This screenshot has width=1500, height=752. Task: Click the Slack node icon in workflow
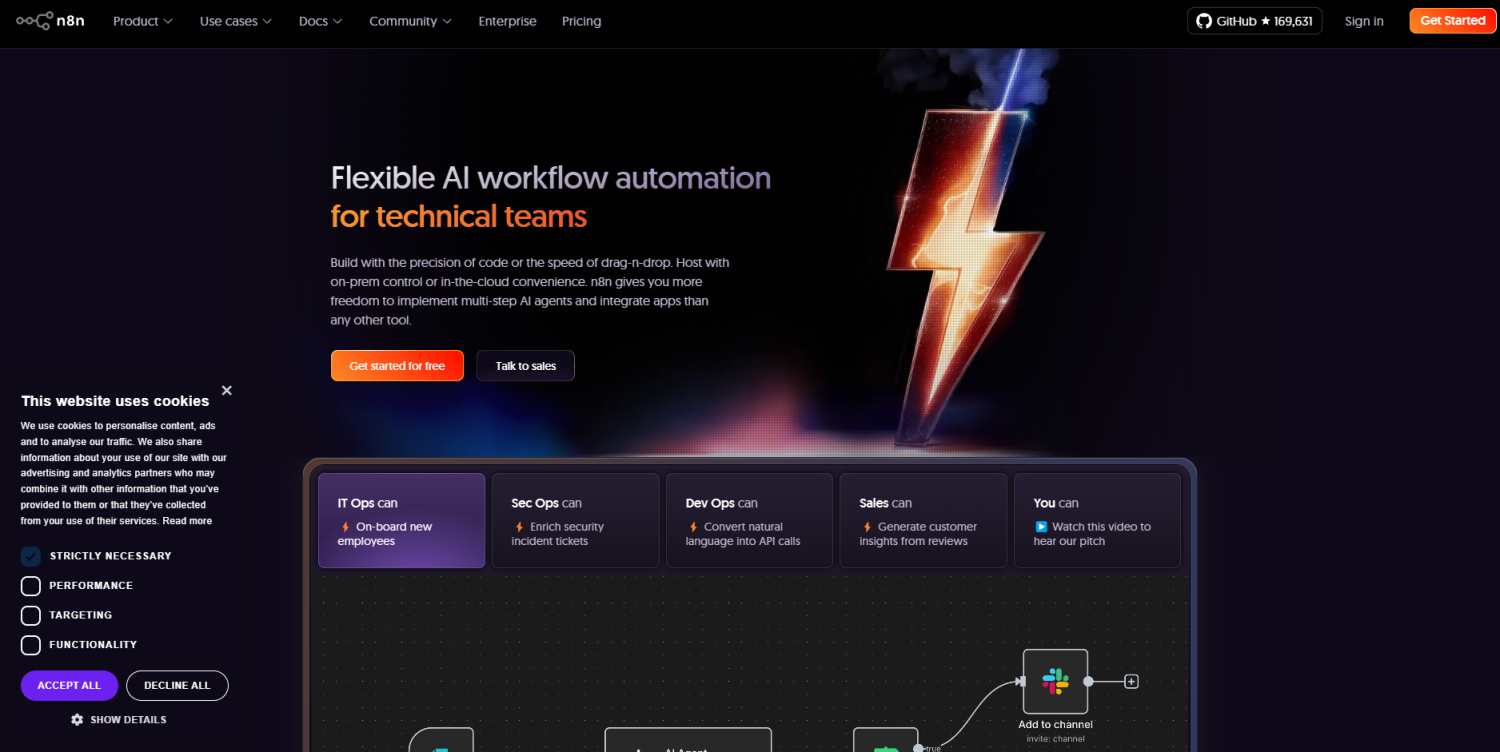(1055, 681)
